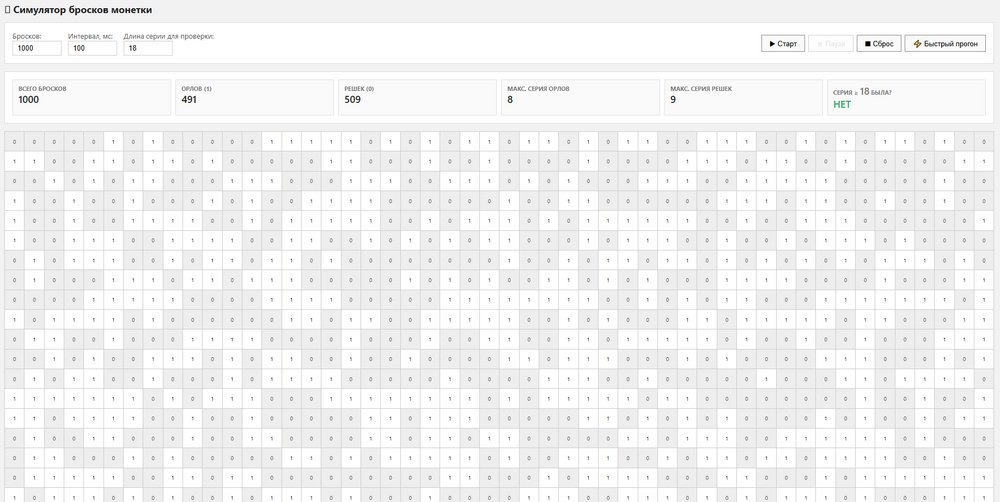Click the РЕШЕК (0) count value 509
The image size is (1000, 502).
click(x=352, y=100)
